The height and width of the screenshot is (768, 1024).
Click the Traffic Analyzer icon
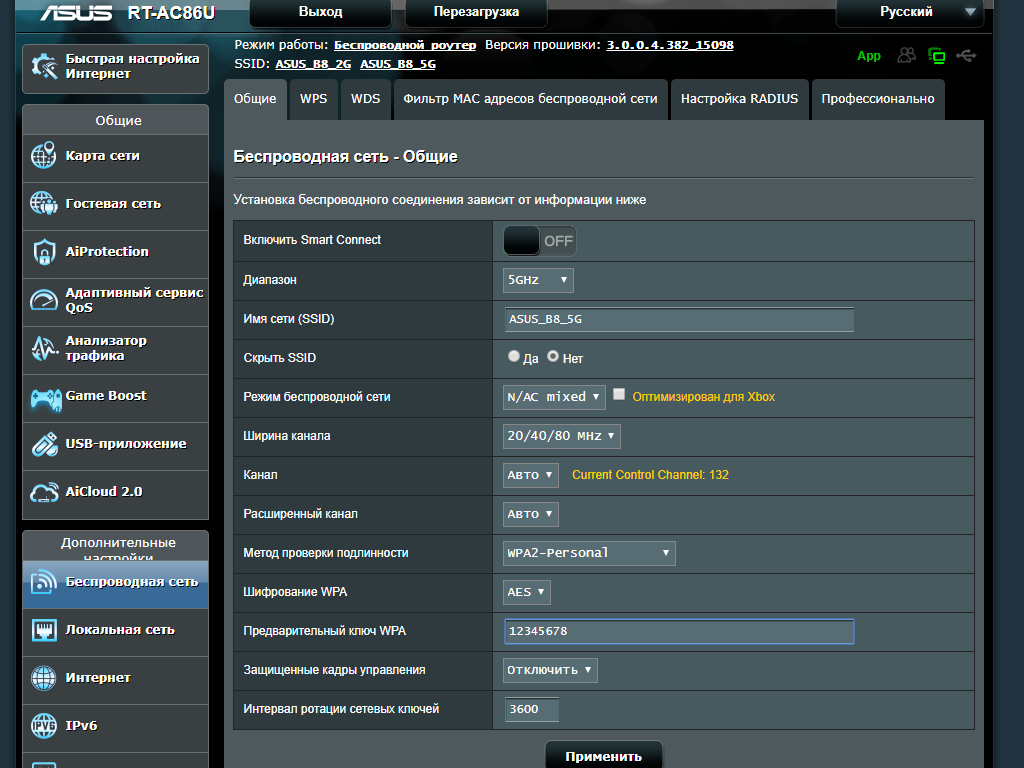point(44,348)
